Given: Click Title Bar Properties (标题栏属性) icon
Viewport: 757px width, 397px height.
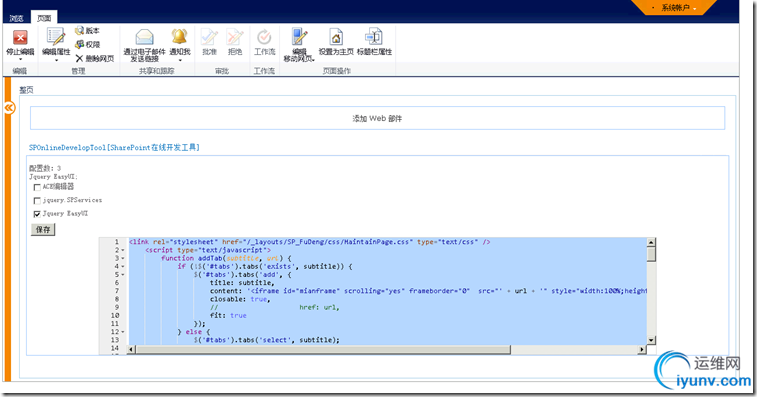Looking at the screenshot, I should pyautogui.click(x=374, y=37).
